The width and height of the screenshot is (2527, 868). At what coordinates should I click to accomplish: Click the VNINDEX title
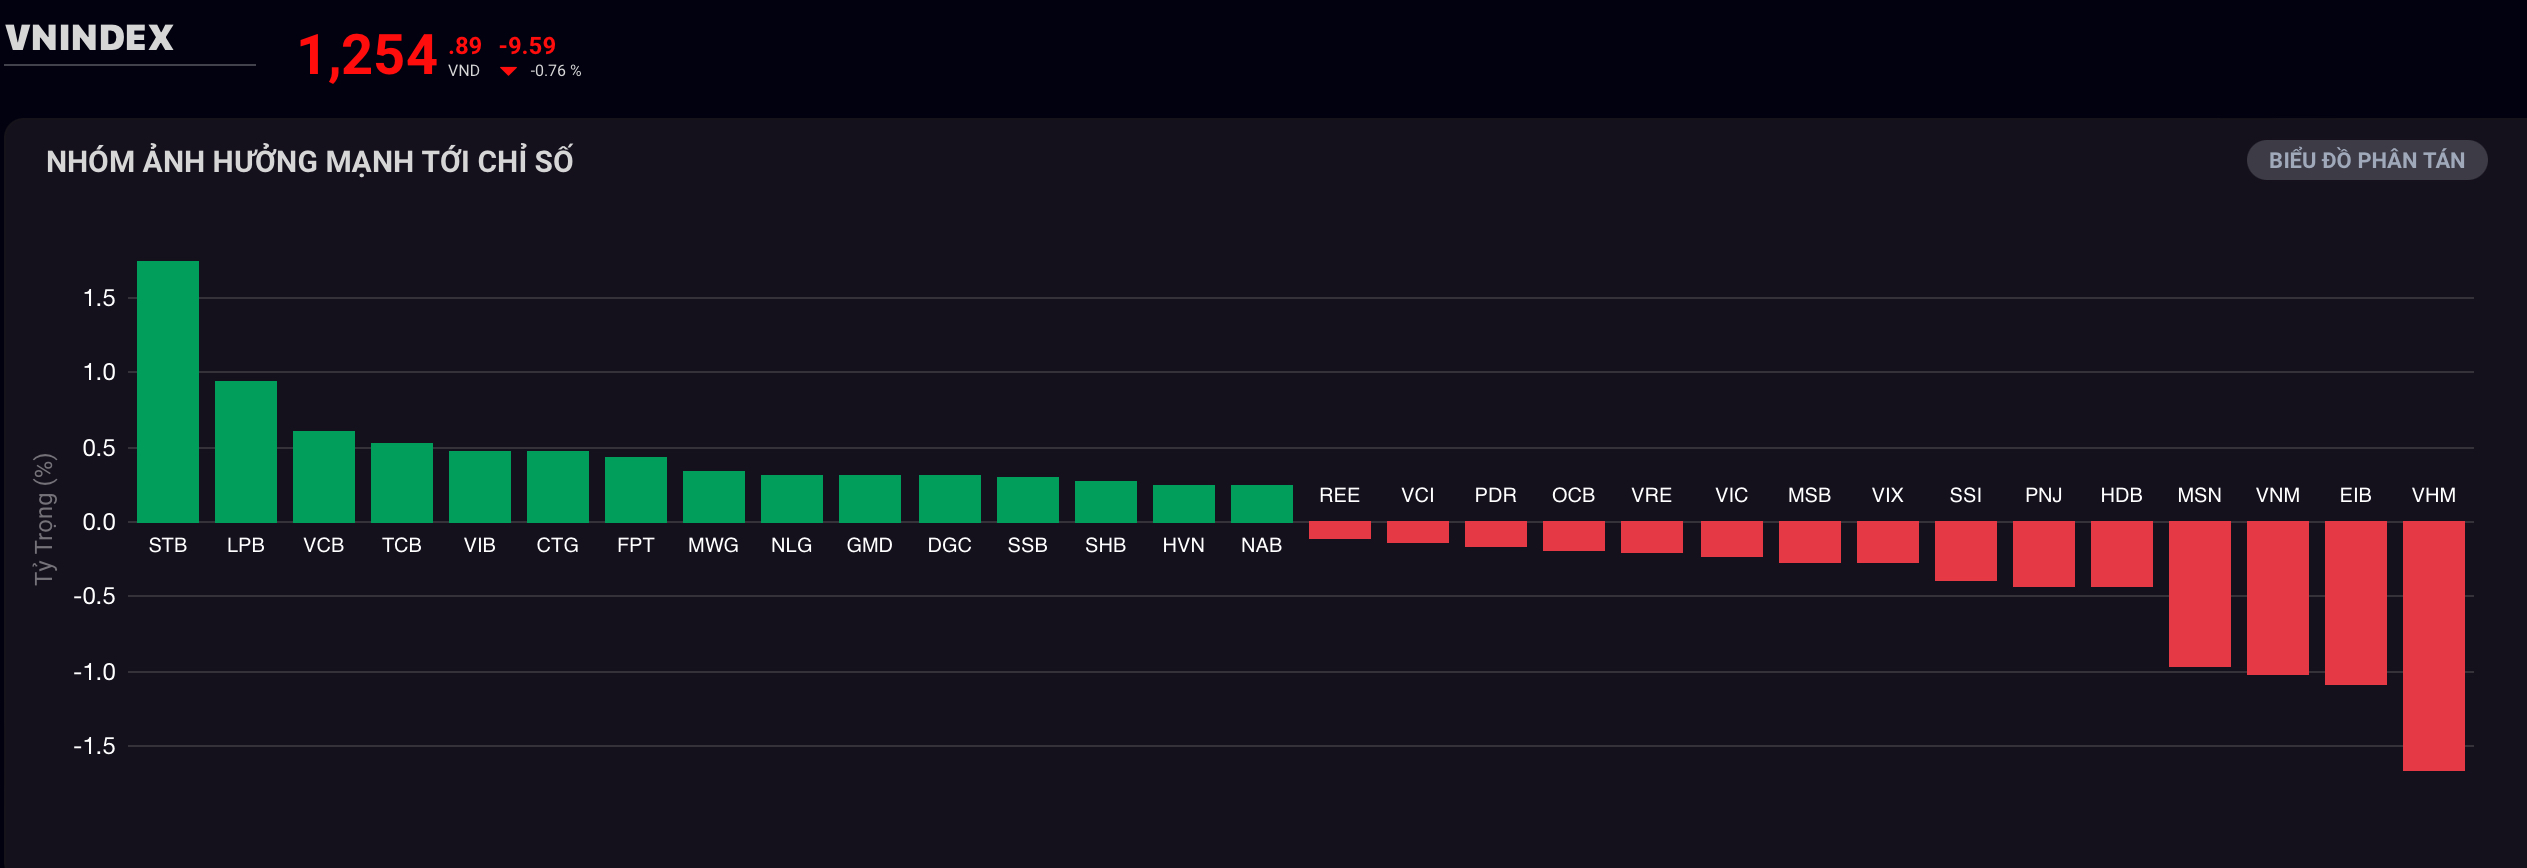[x=90, y=38]
